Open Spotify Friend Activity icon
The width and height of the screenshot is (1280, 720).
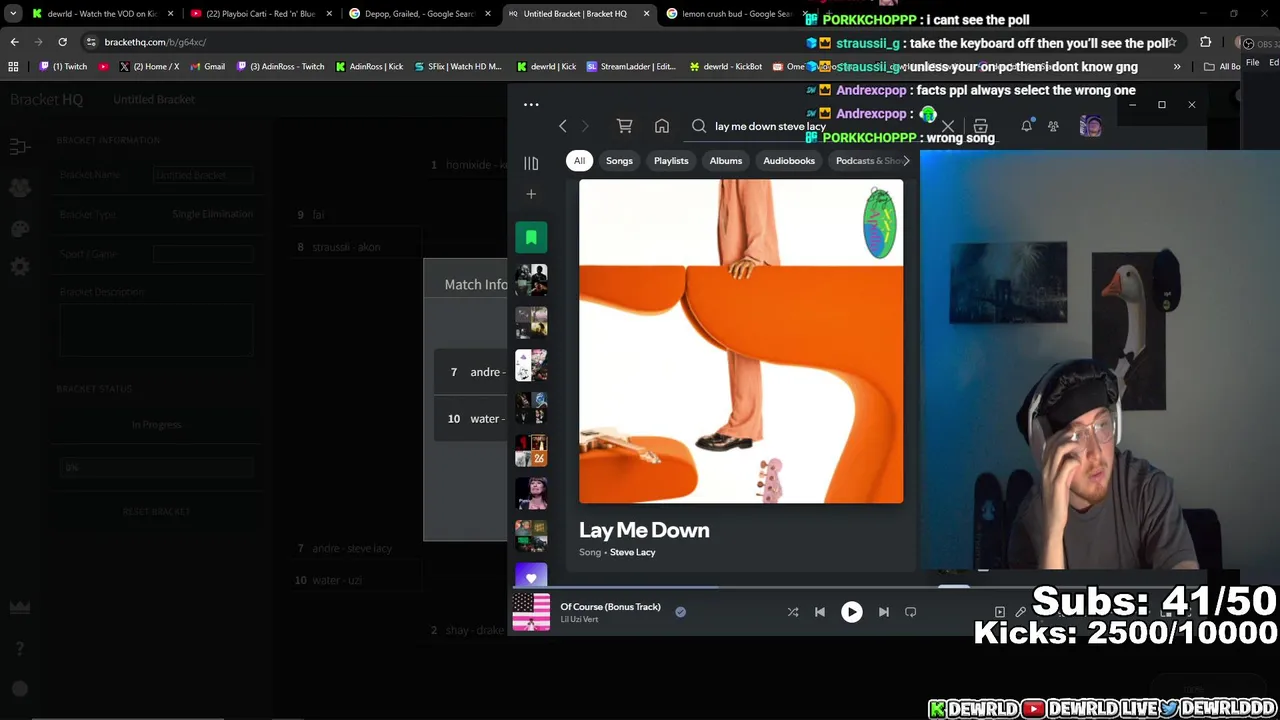(1053, 126)
